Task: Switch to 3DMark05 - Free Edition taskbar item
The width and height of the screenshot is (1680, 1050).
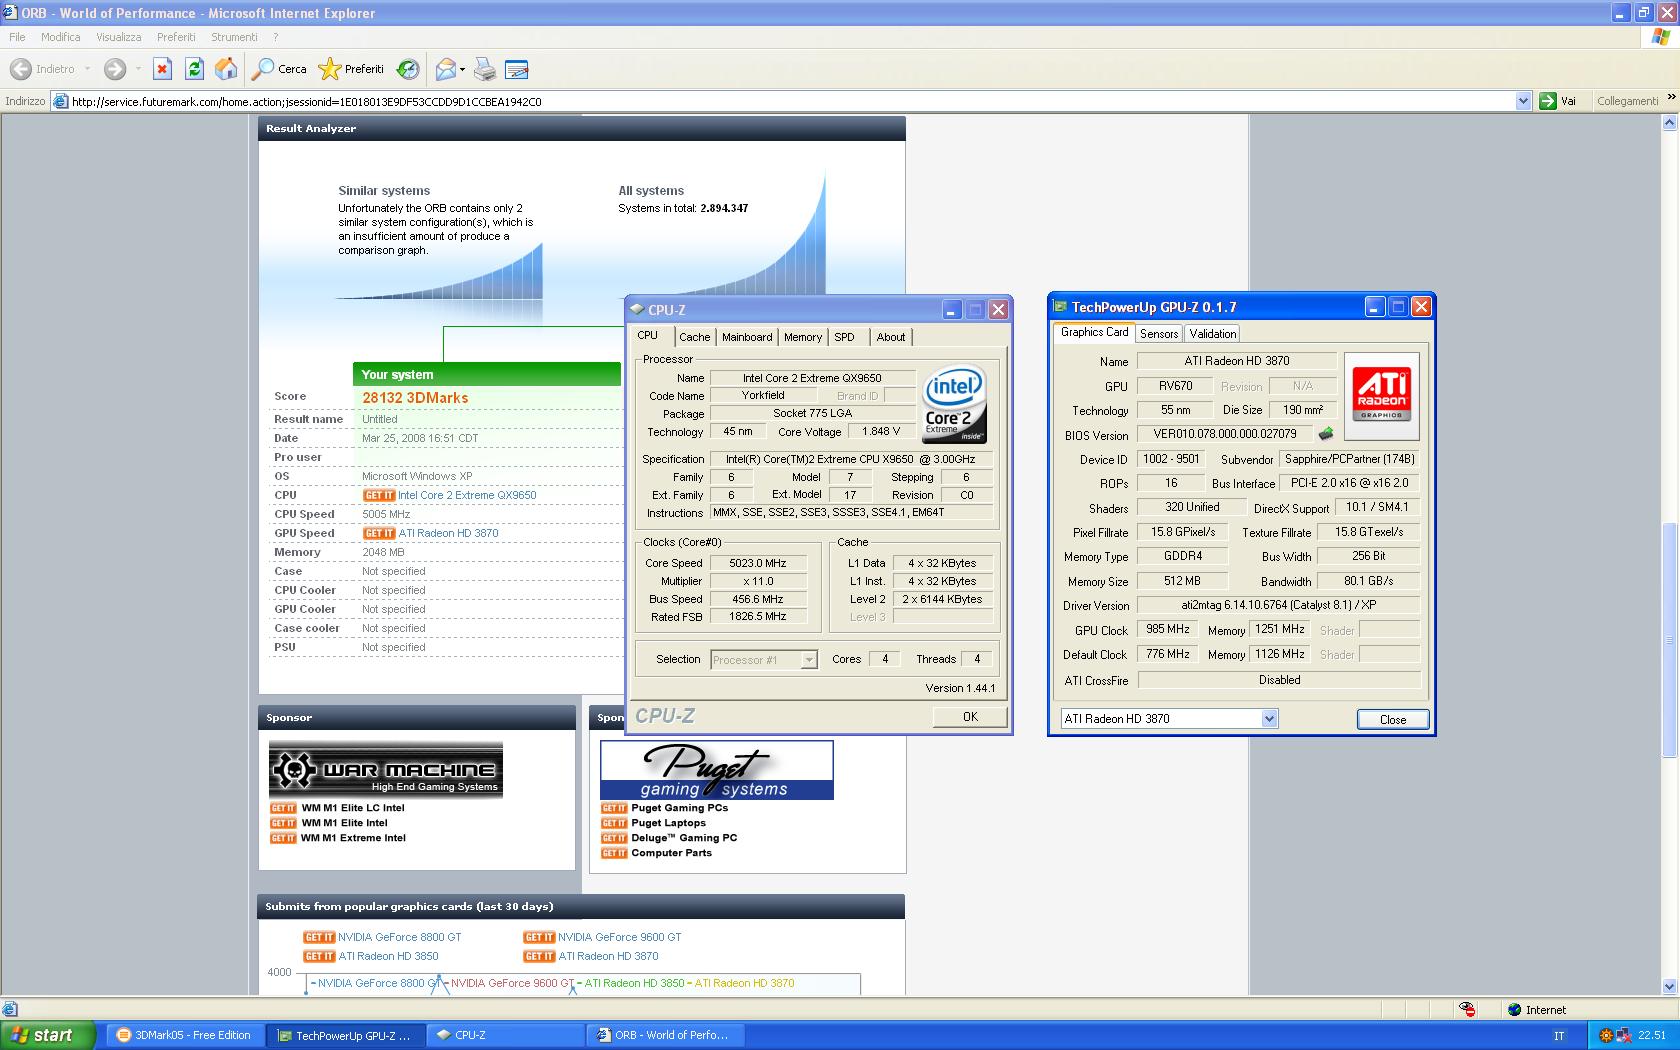Action: (x=184, y=1035)
